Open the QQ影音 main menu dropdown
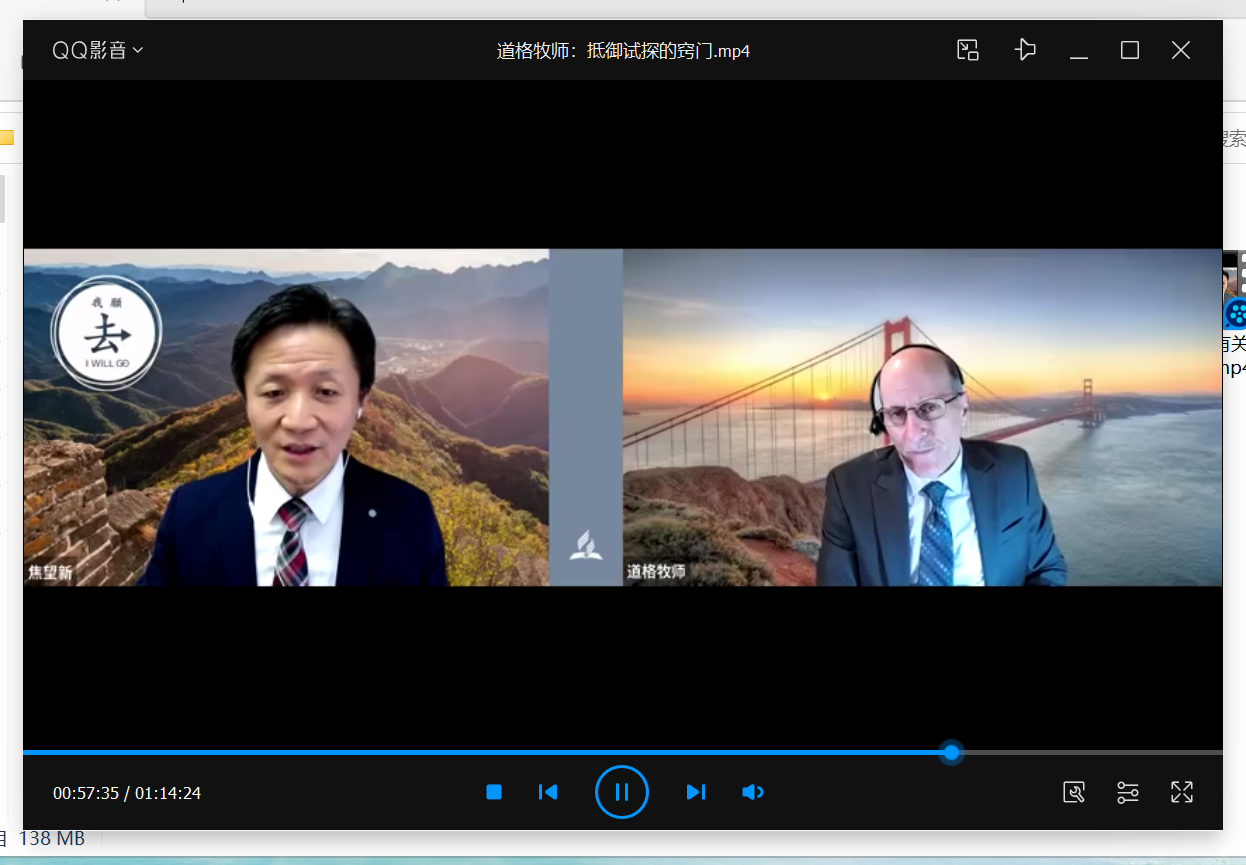This screenshot has height=865, width=1246. (x=97, y=50)
